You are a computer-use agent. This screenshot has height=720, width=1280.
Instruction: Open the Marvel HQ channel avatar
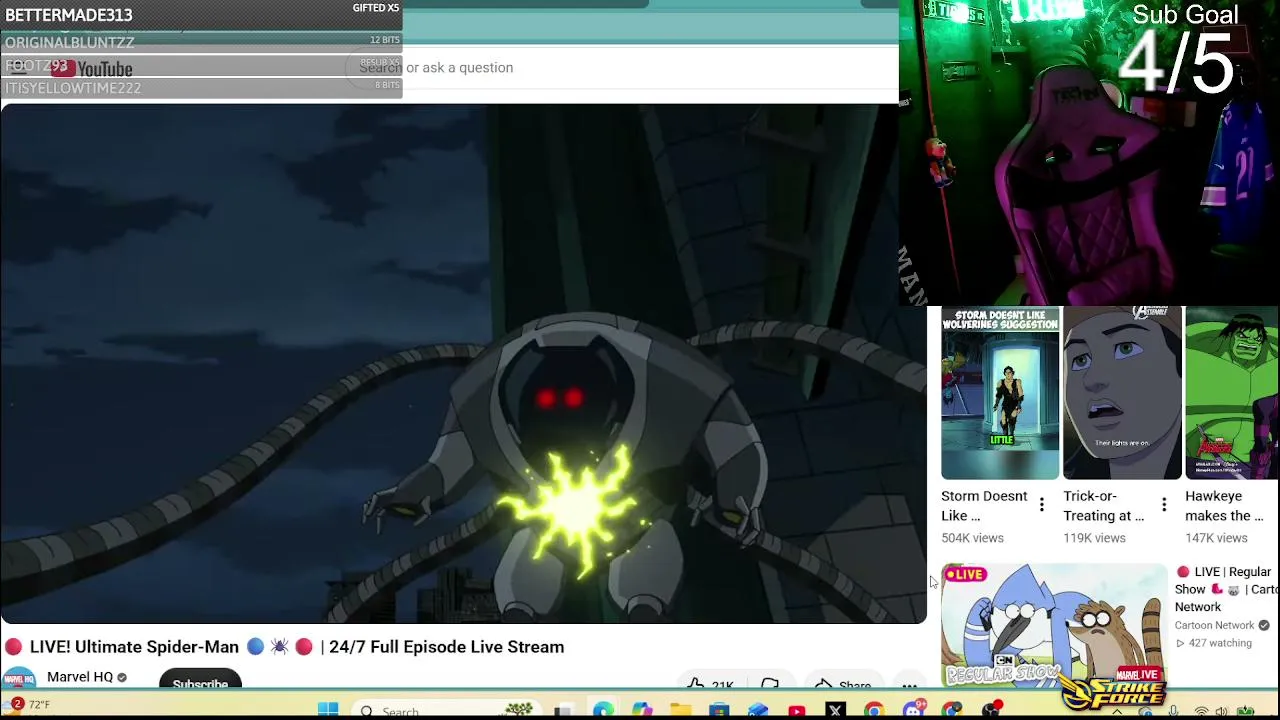coord(18,679)
